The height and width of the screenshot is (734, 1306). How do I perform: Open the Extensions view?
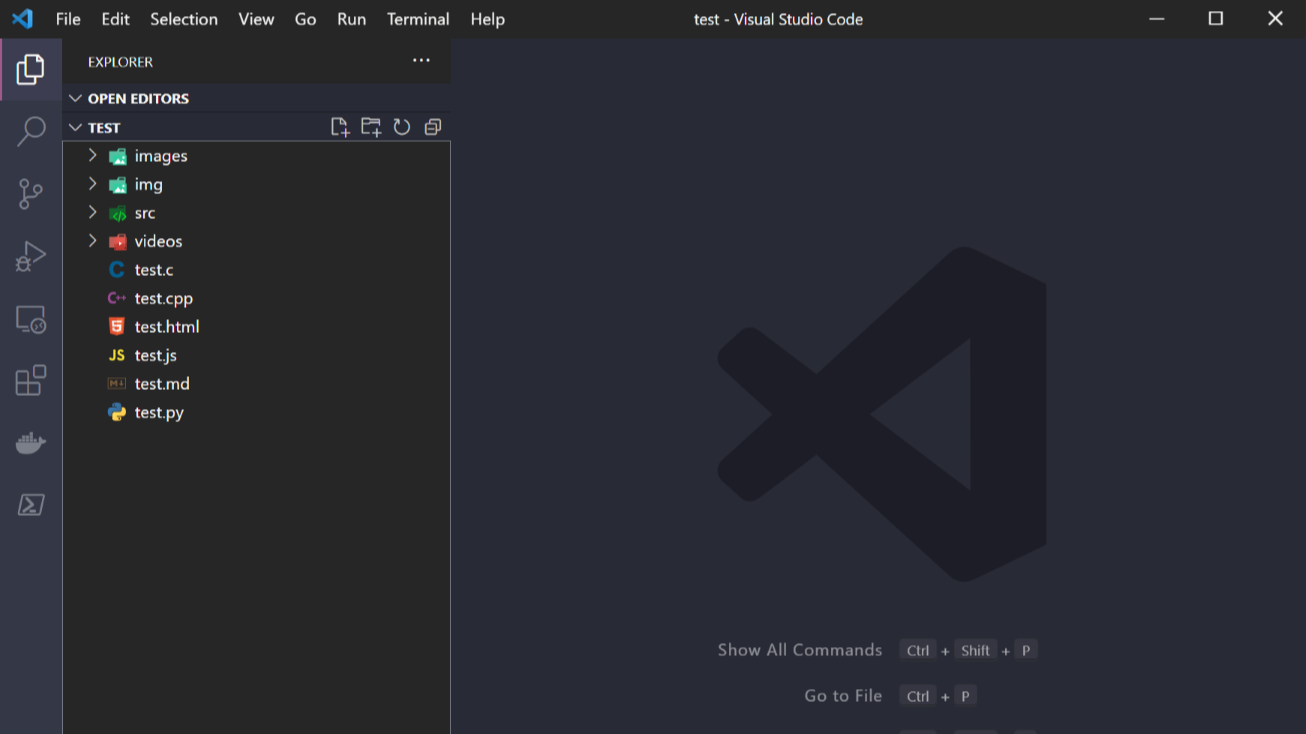31,380
